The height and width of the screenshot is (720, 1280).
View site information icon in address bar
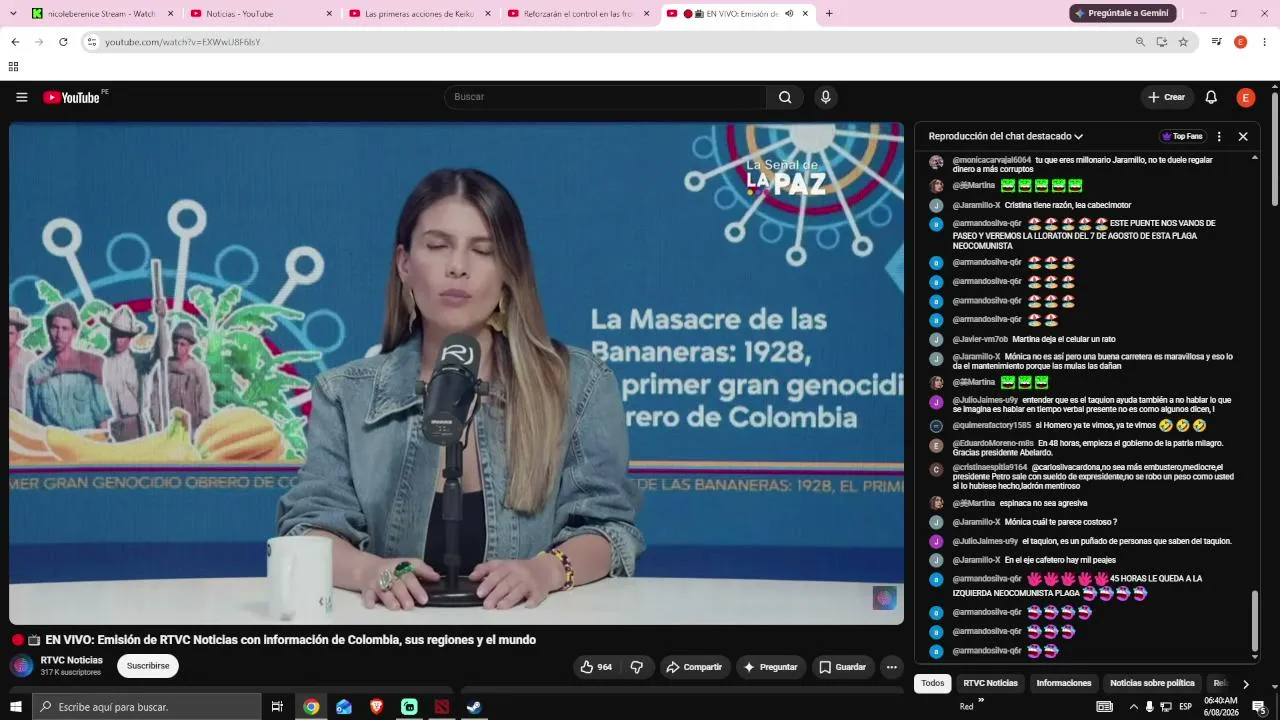pyautogui.click(x=91, y=42)
